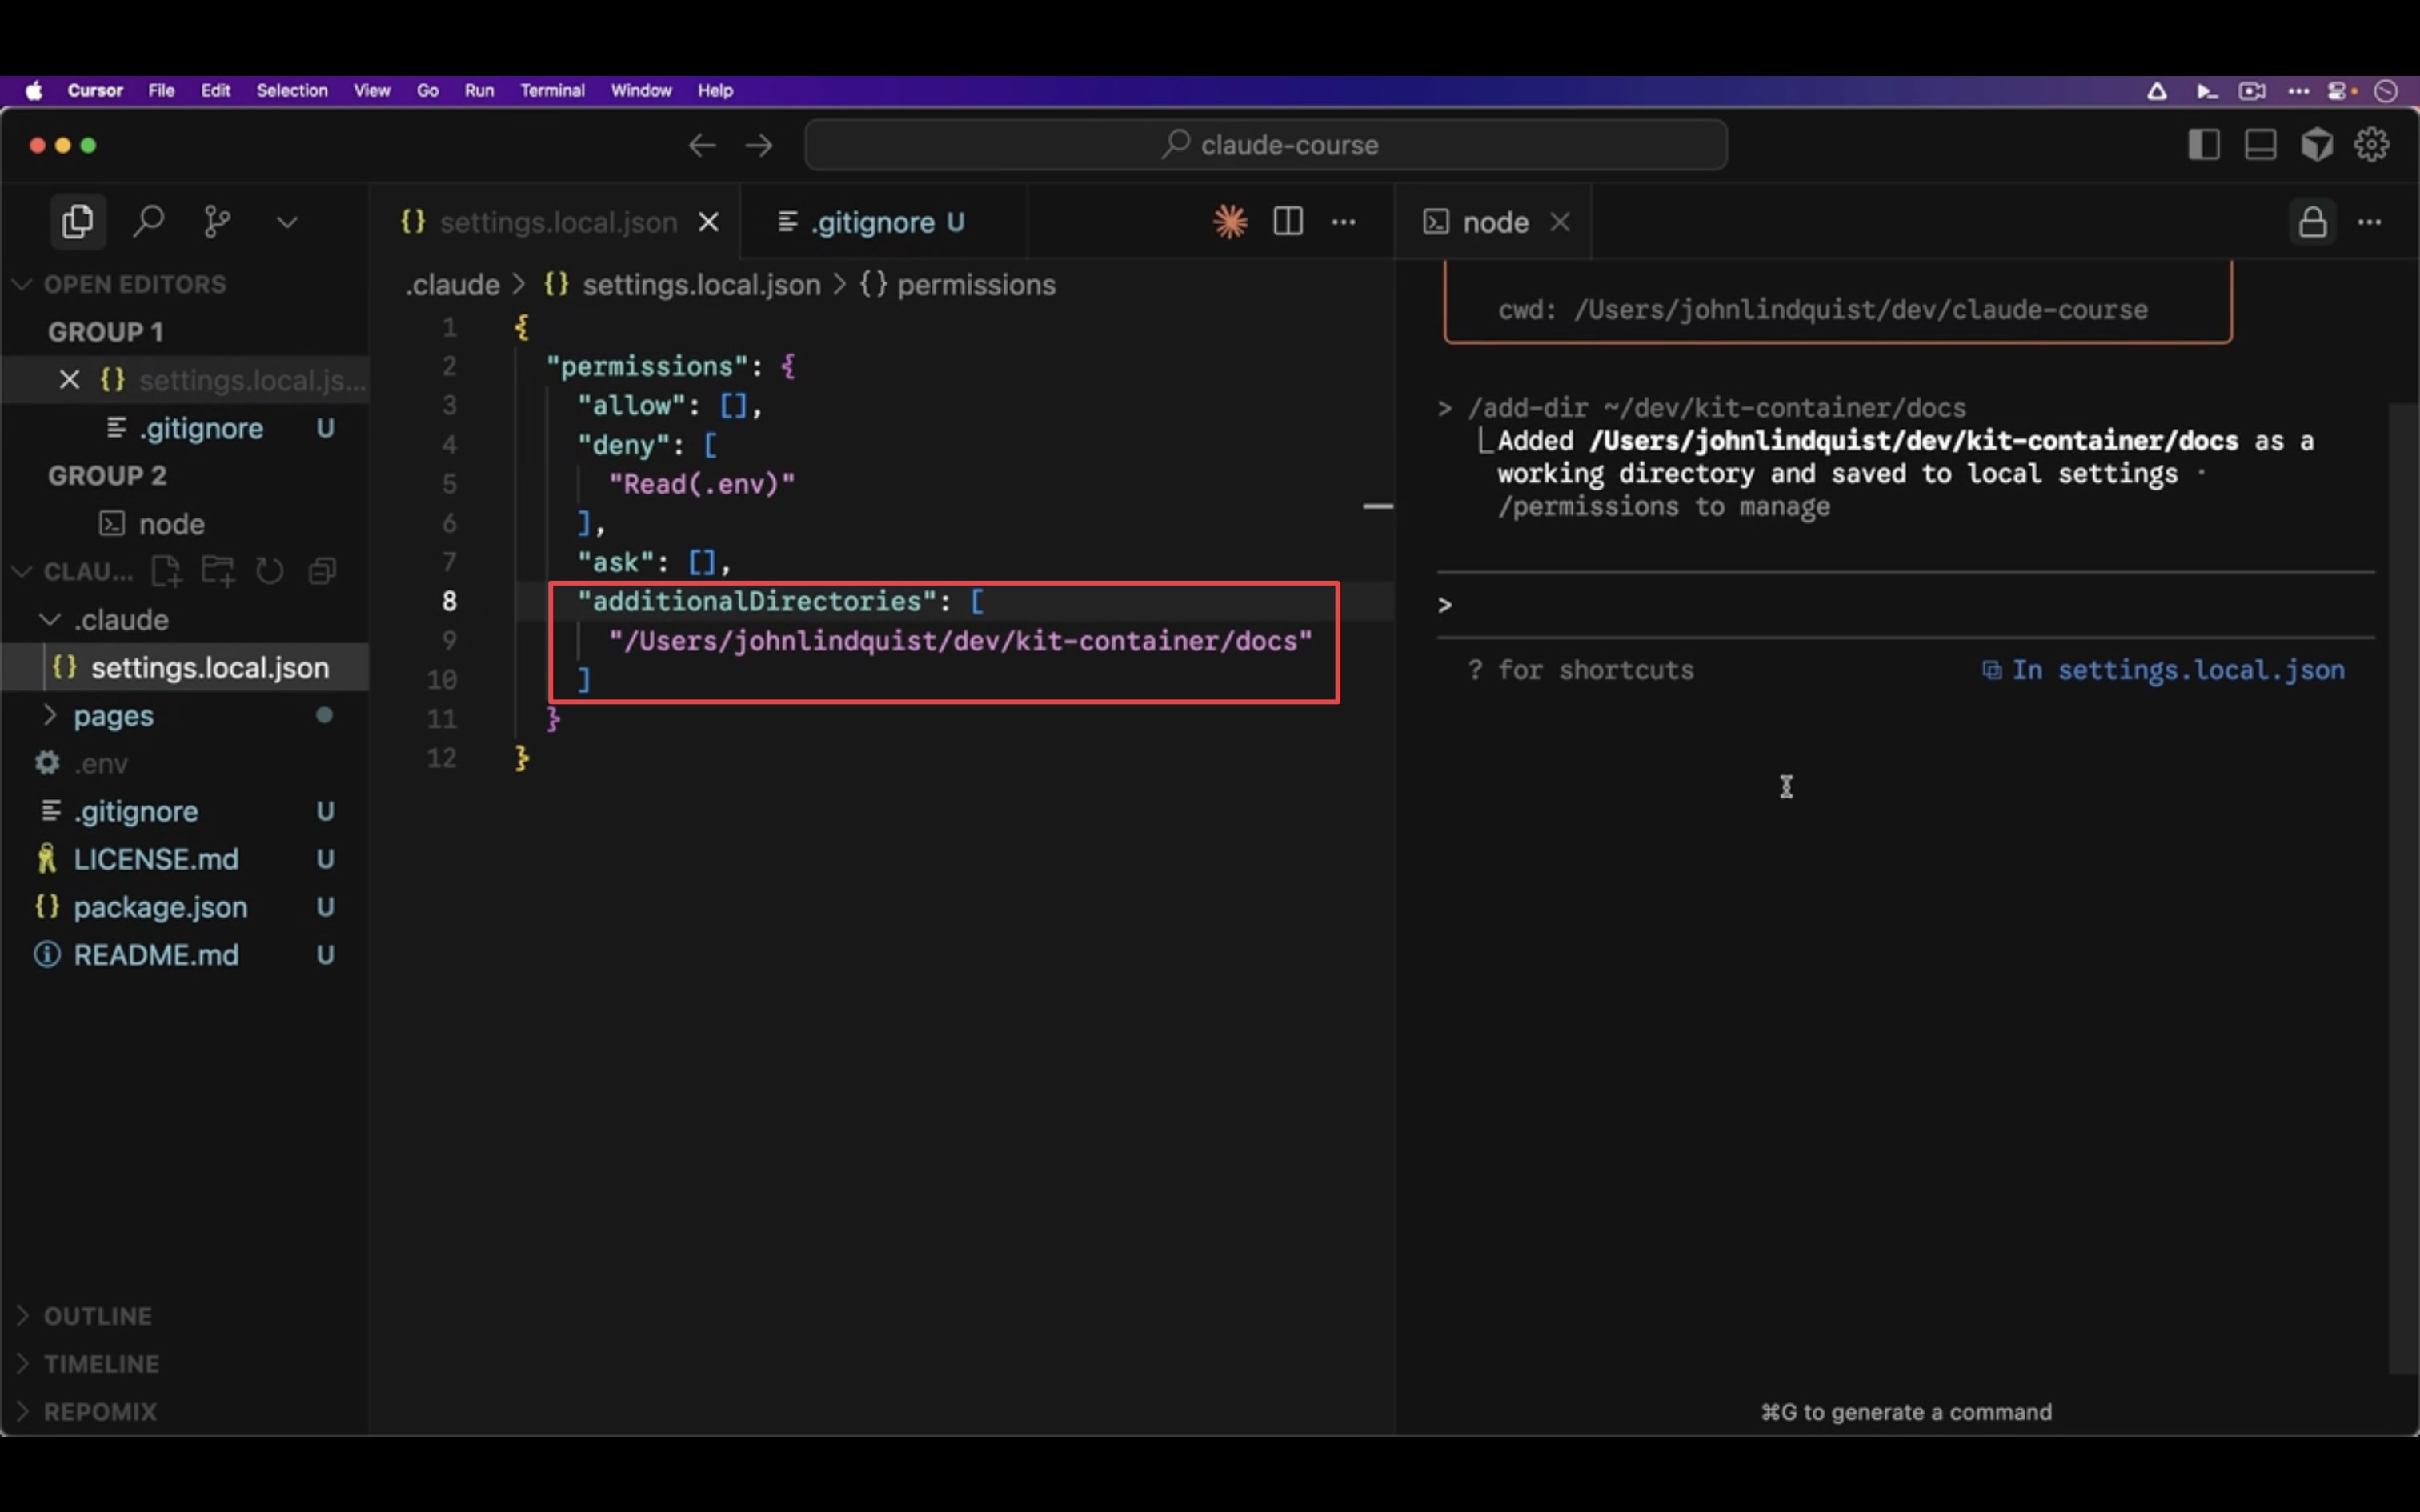Open terminal group More Actions ellipsis

[2370, 222]
